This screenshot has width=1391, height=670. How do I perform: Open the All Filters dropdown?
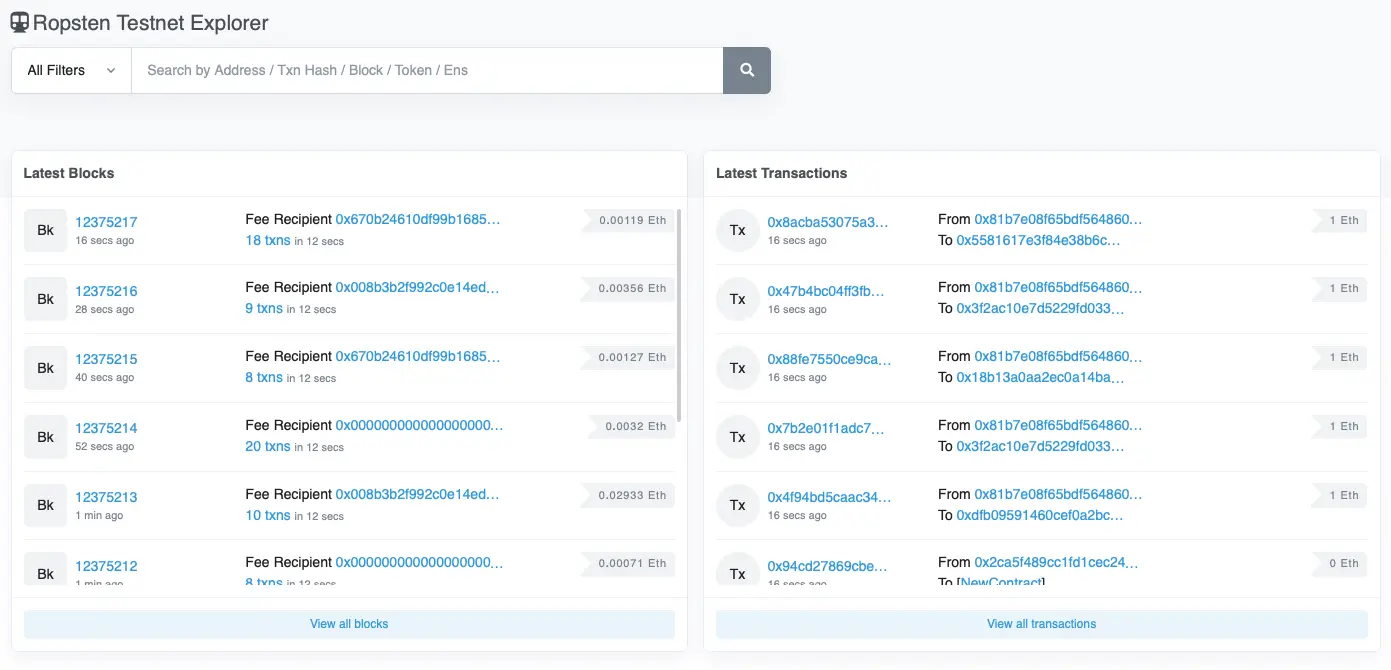pyautogui.click(x=71, y=70)
